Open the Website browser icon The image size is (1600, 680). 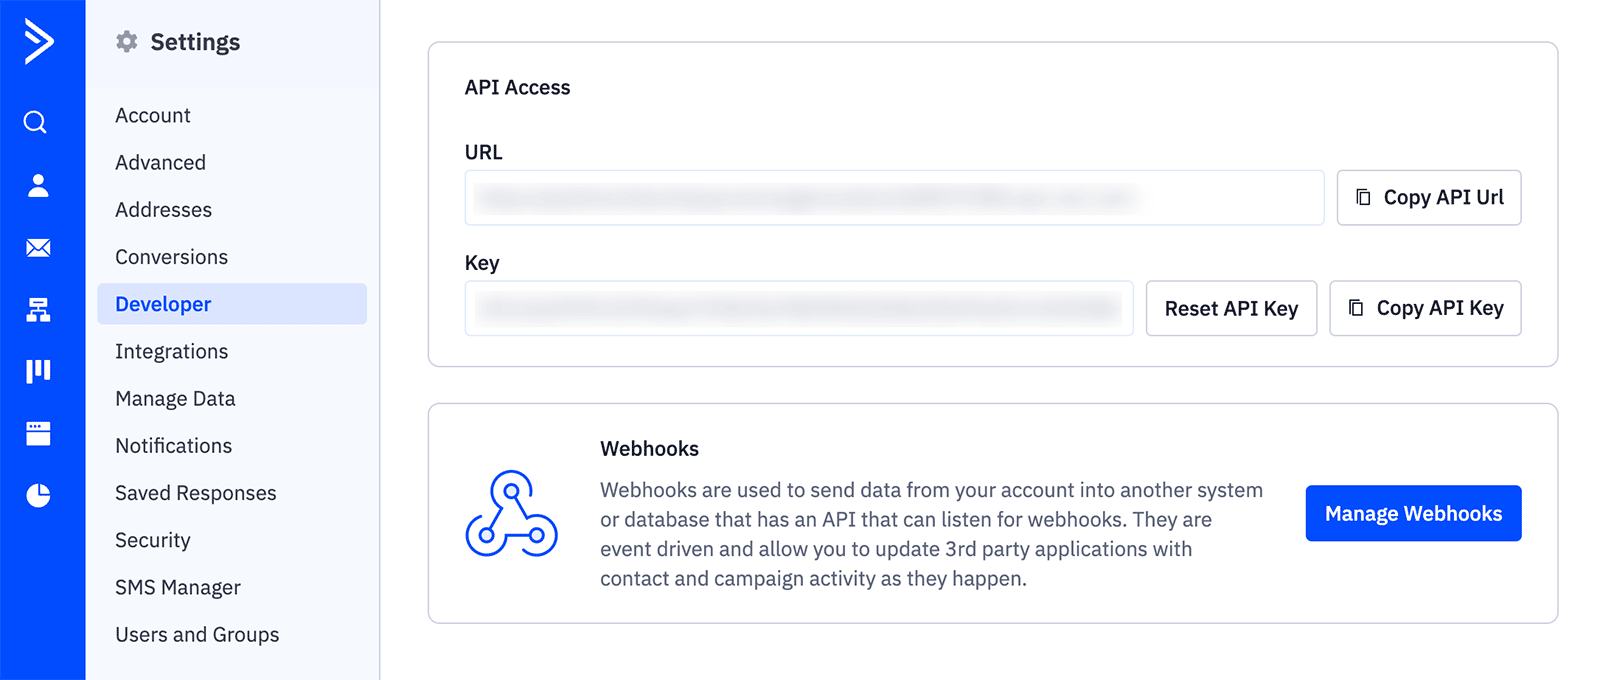click(x=37, y=433)
